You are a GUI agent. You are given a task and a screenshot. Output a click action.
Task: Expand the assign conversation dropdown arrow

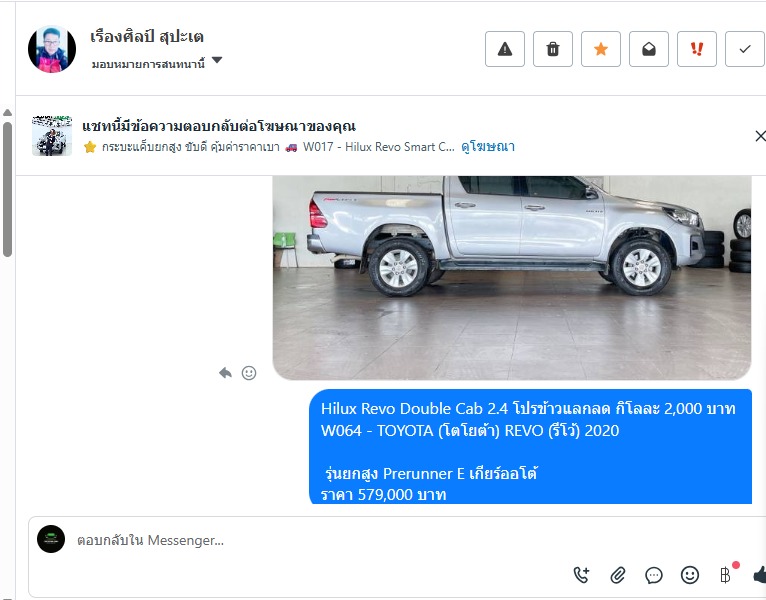tap(217, 60)
